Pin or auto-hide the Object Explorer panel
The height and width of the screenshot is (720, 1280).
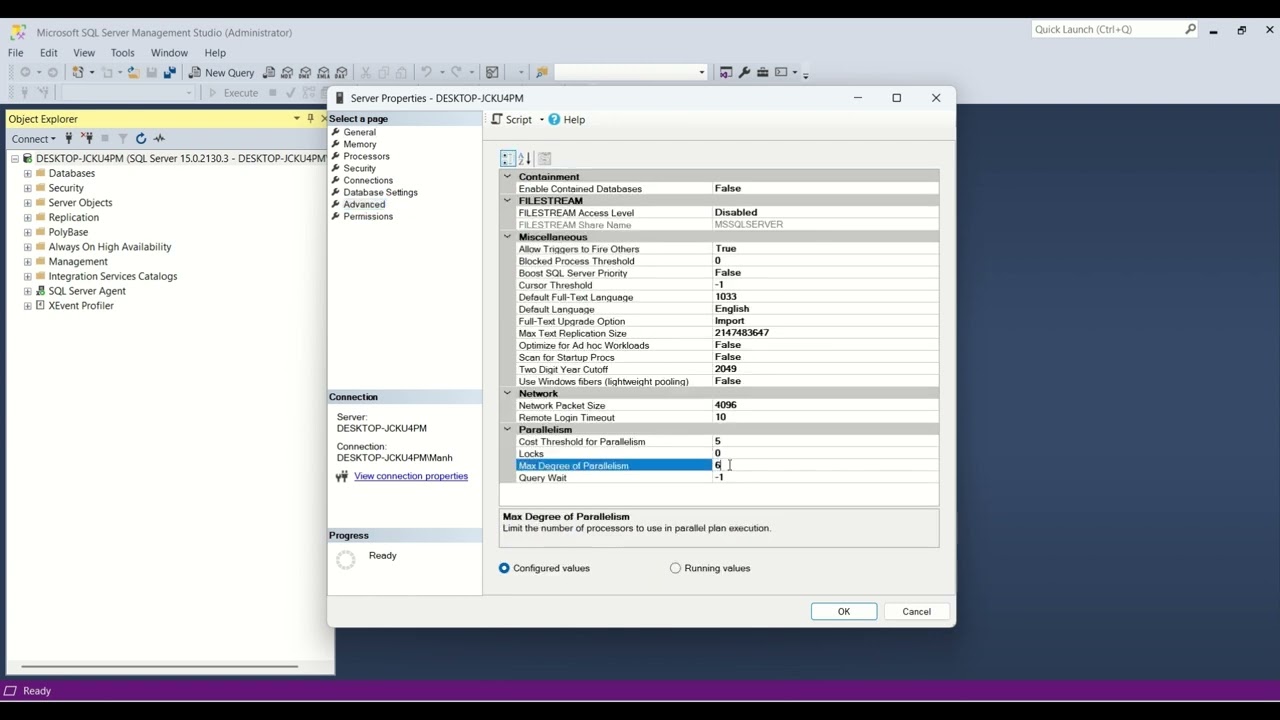click(x=310, y=118)
